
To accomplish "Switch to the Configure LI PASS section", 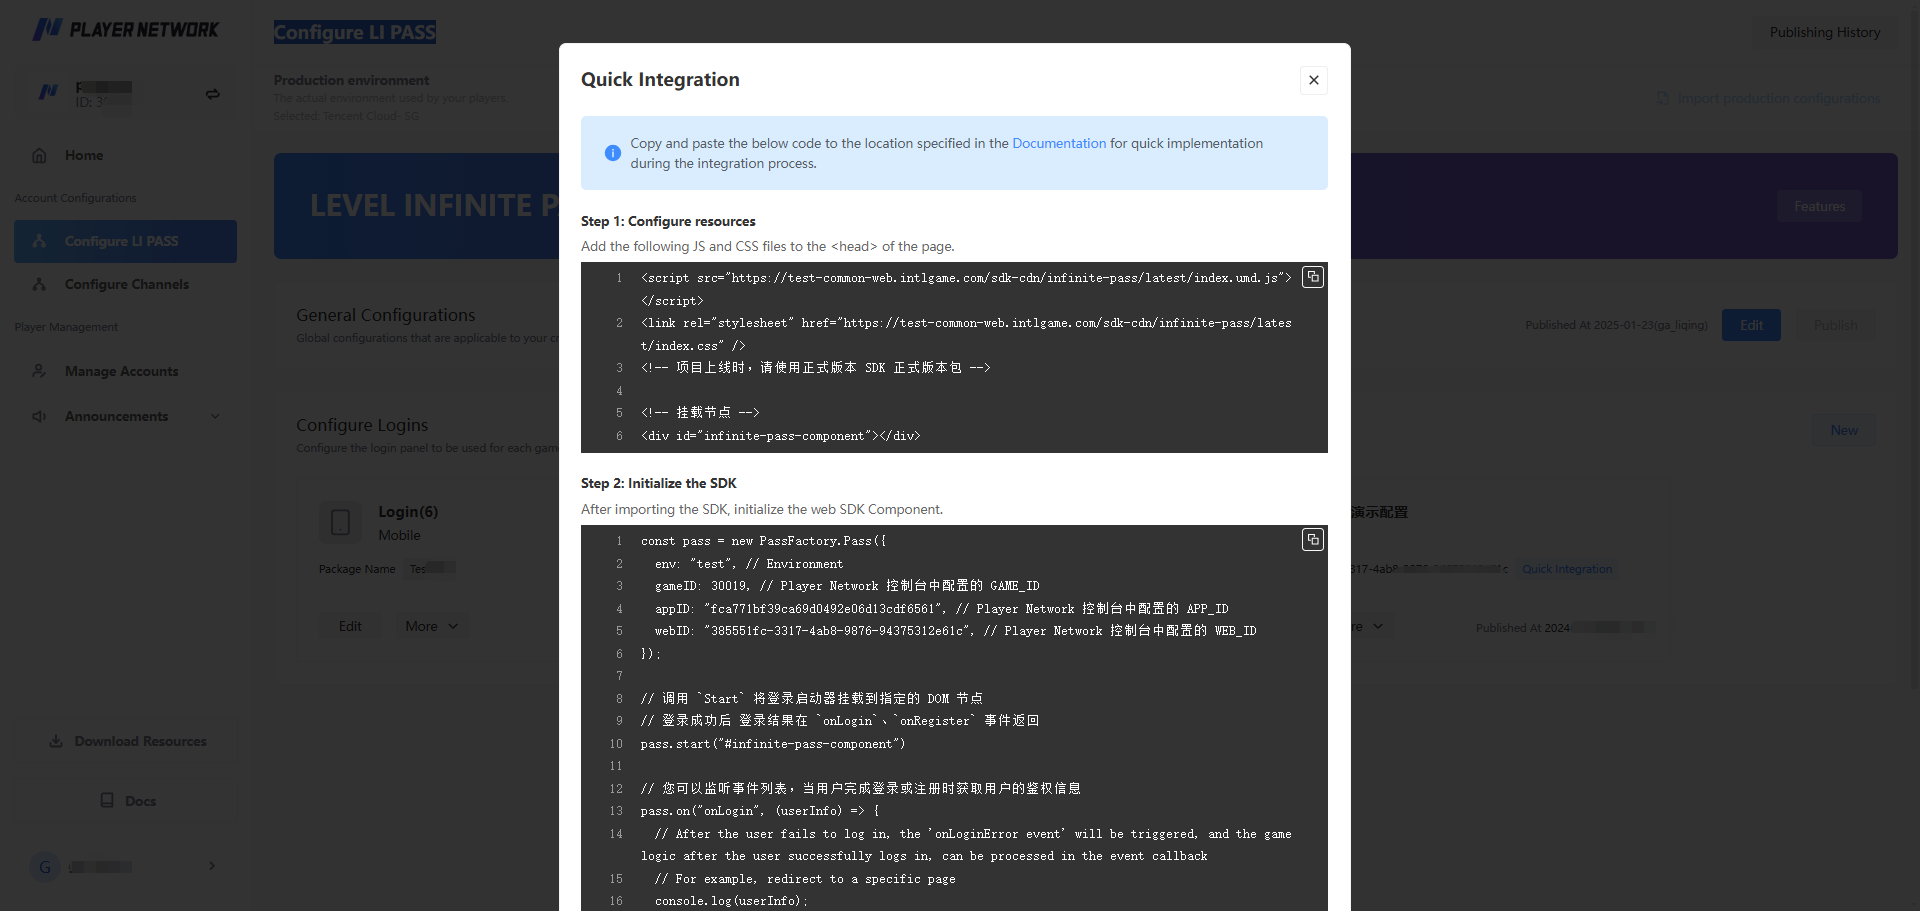I will point(125,241).
